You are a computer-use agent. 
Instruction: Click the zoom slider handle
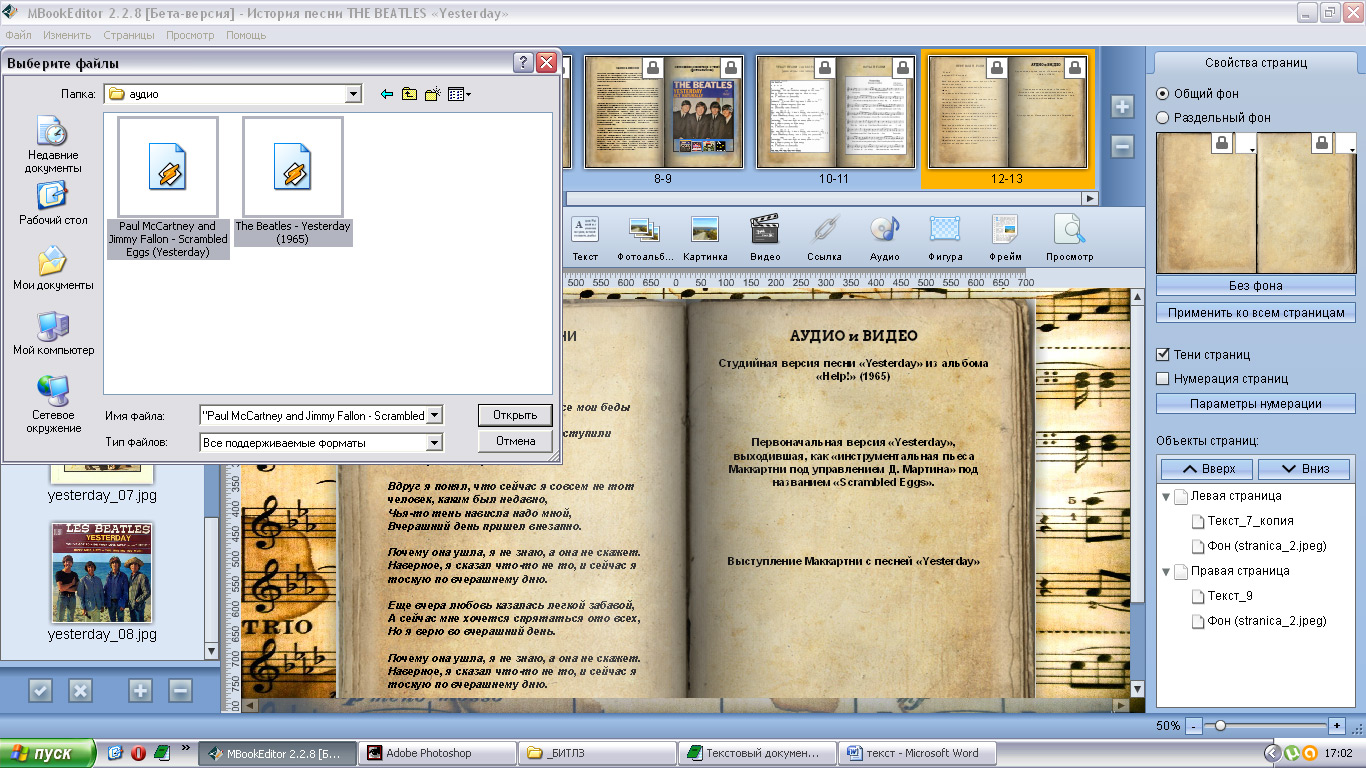1219,725
